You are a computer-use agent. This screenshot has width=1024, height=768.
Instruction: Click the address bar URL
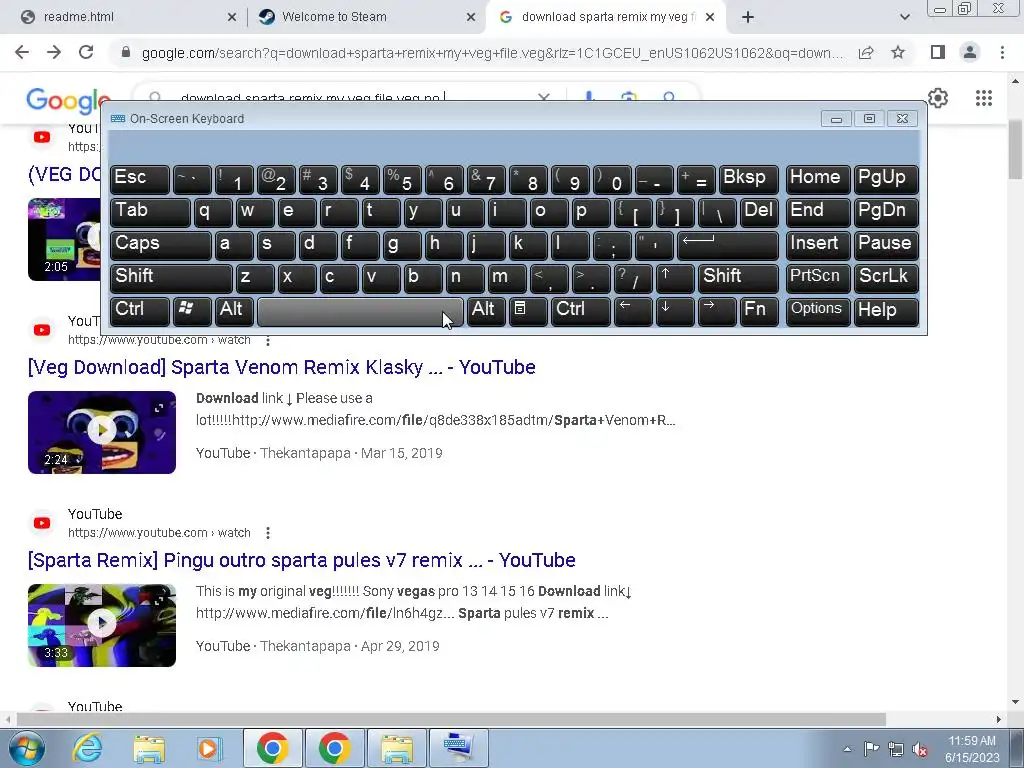pyautogui.click(x=491, y=53)
